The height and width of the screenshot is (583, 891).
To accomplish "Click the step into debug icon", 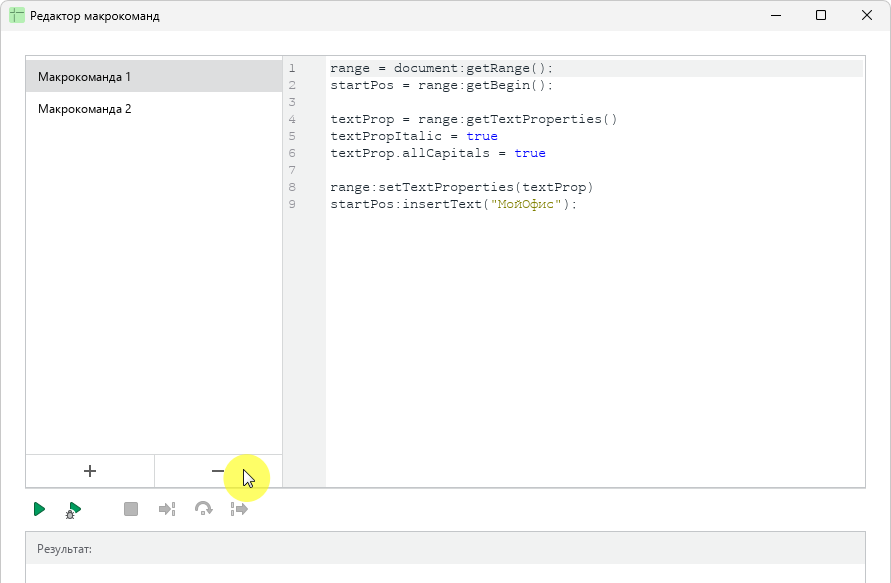I will click(167, 509).
